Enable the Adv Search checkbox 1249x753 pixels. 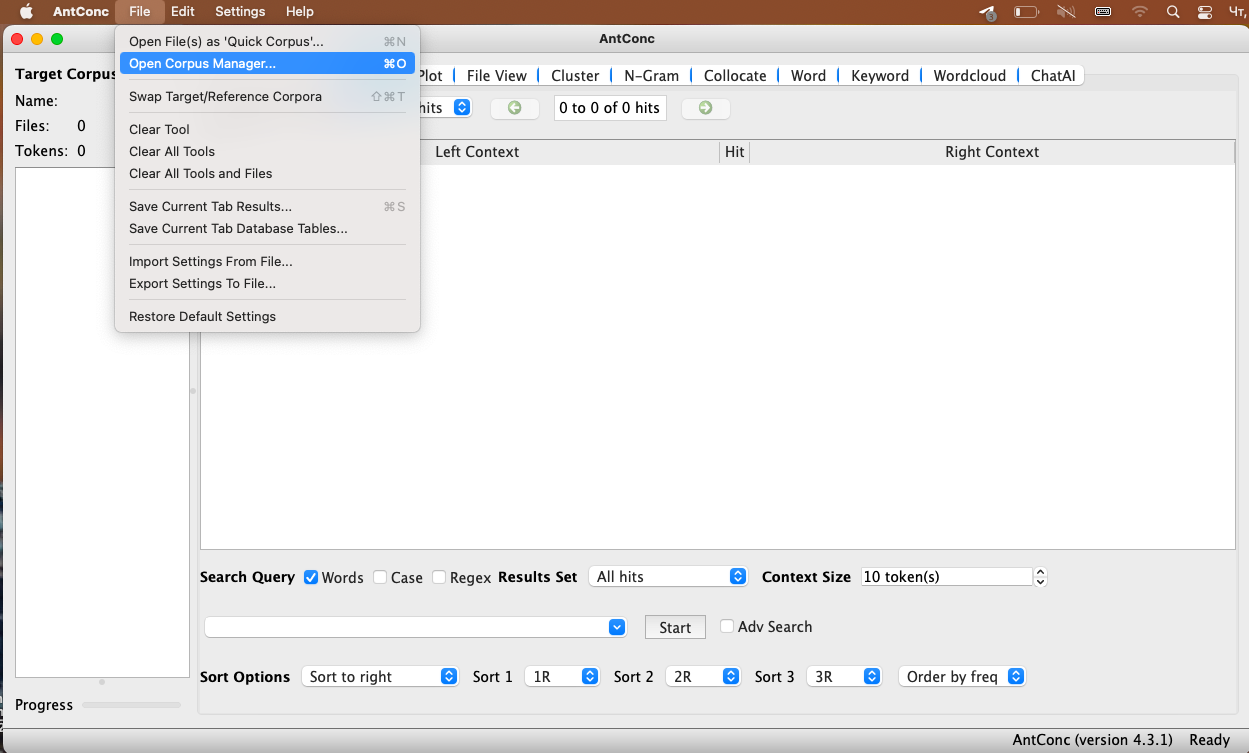coord(727,626)
